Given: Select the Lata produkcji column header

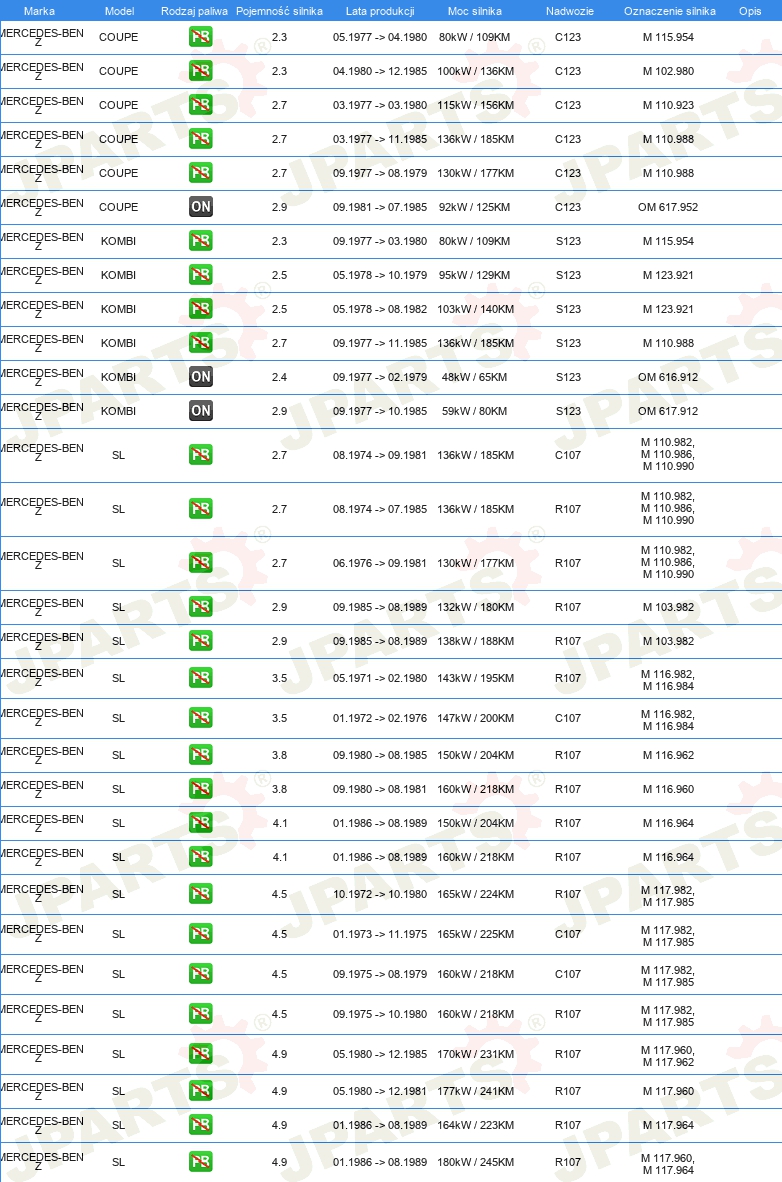Looking at the screenshot, I should tap(380, 11).
